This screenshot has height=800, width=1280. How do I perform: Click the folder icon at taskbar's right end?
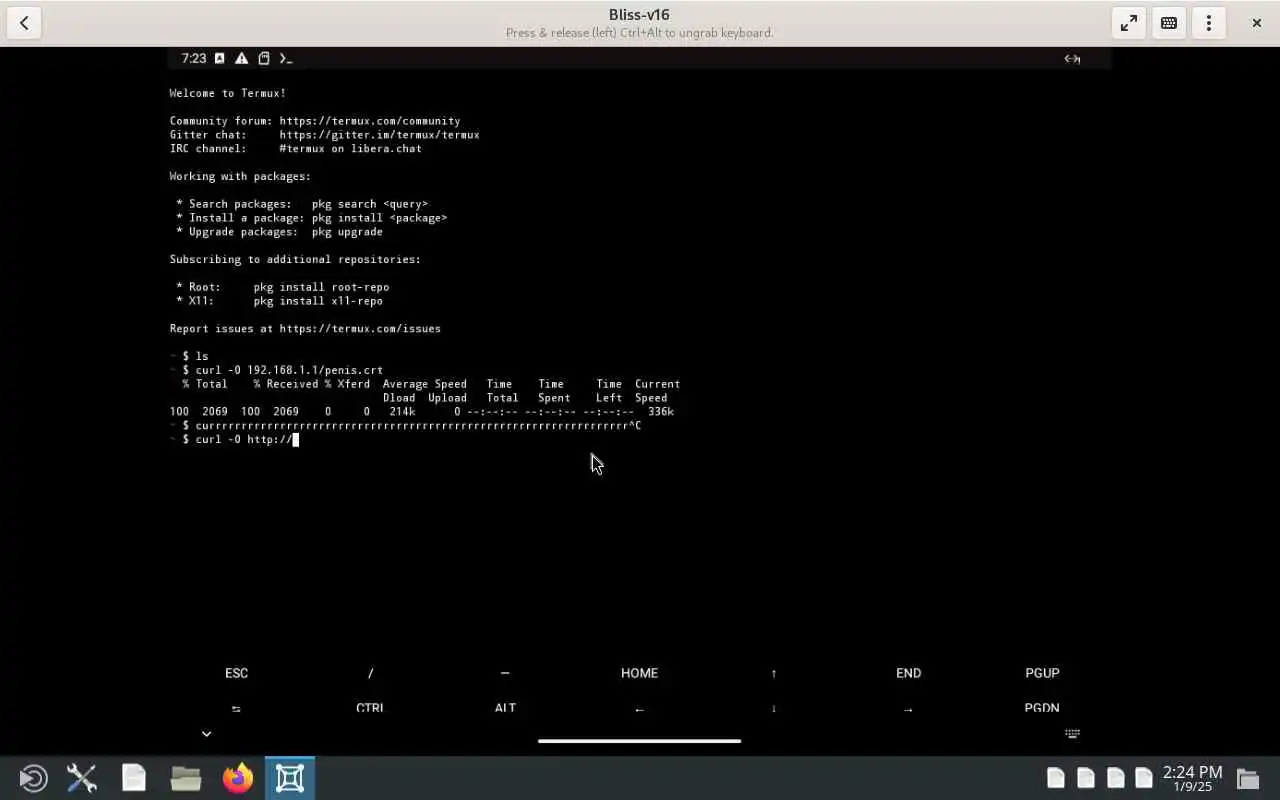[x=1247, y=778]
